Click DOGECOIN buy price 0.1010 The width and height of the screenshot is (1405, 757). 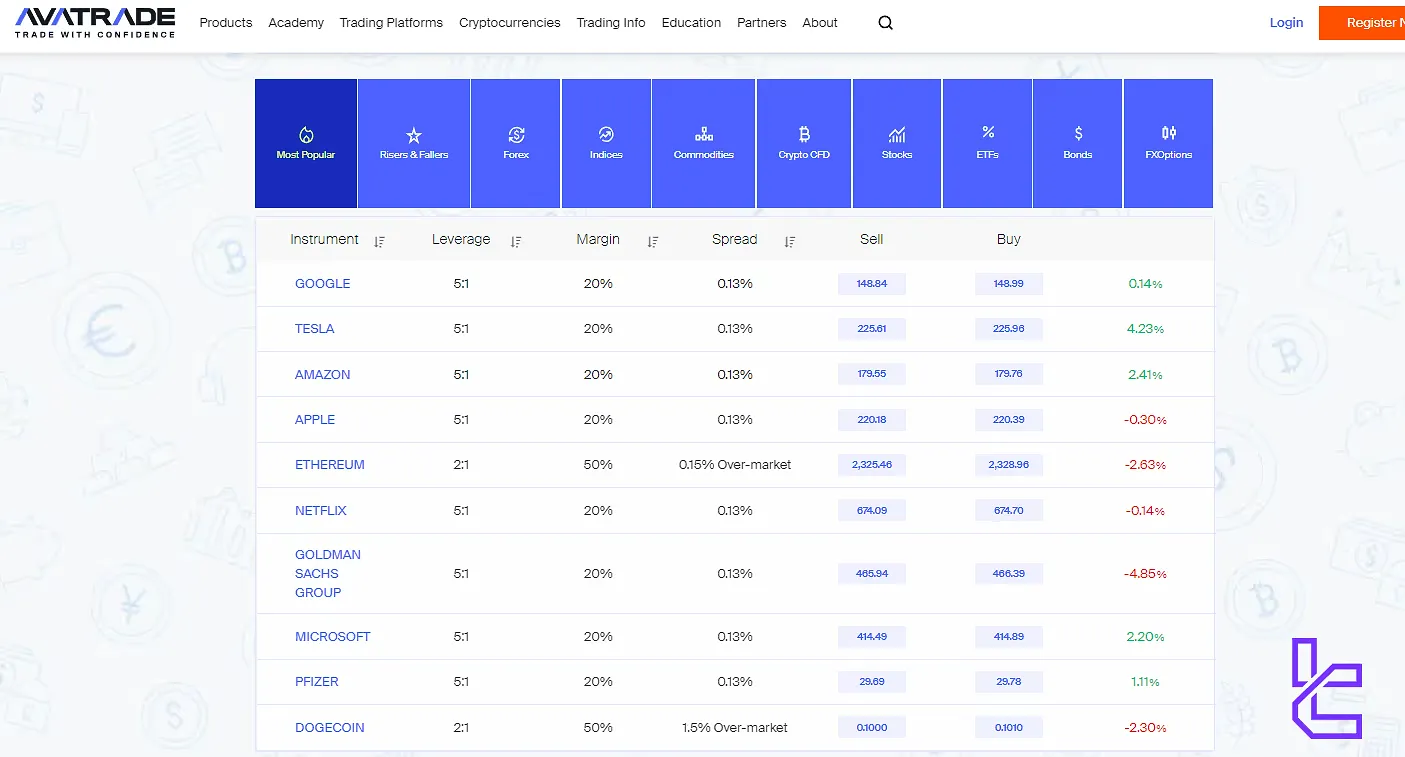[1009, 728]
